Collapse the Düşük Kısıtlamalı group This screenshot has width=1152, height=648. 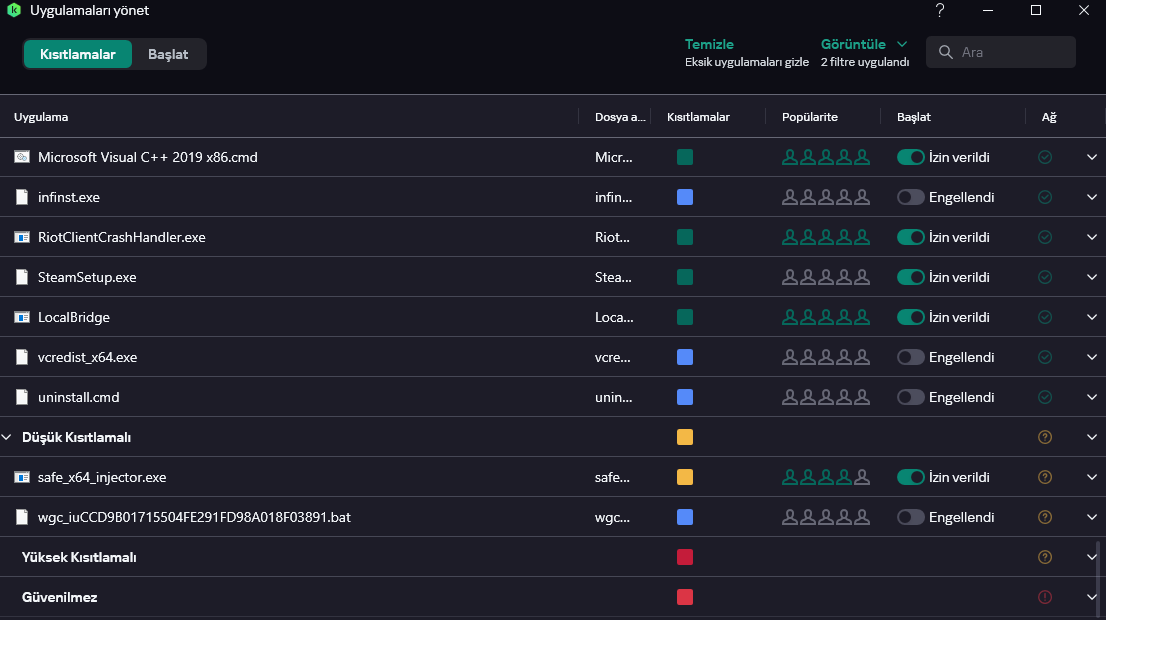[7, 437]
